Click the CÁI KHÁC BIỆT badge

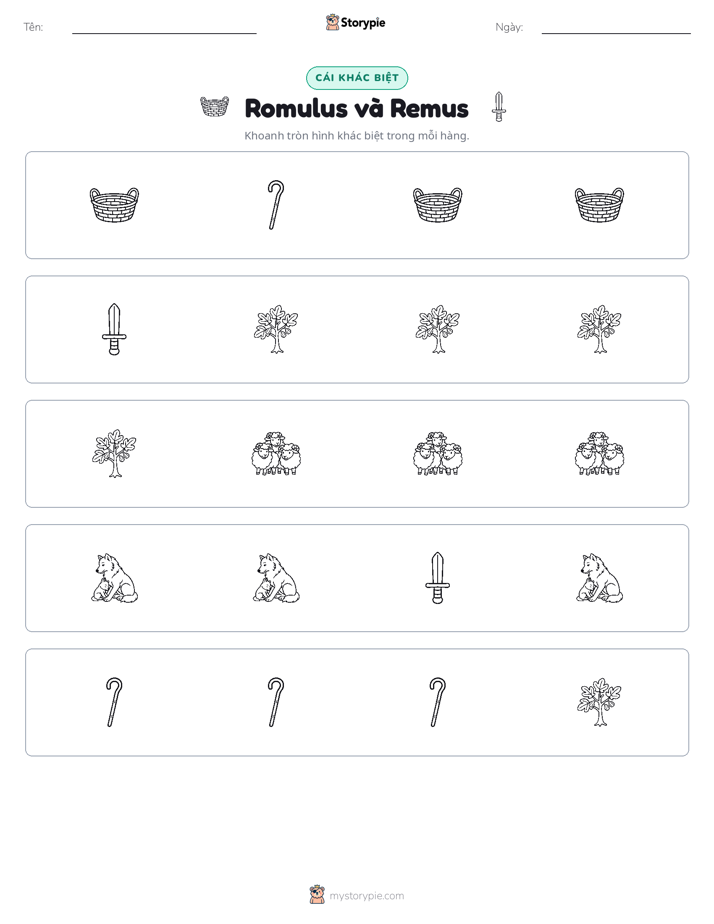(357, 78)
